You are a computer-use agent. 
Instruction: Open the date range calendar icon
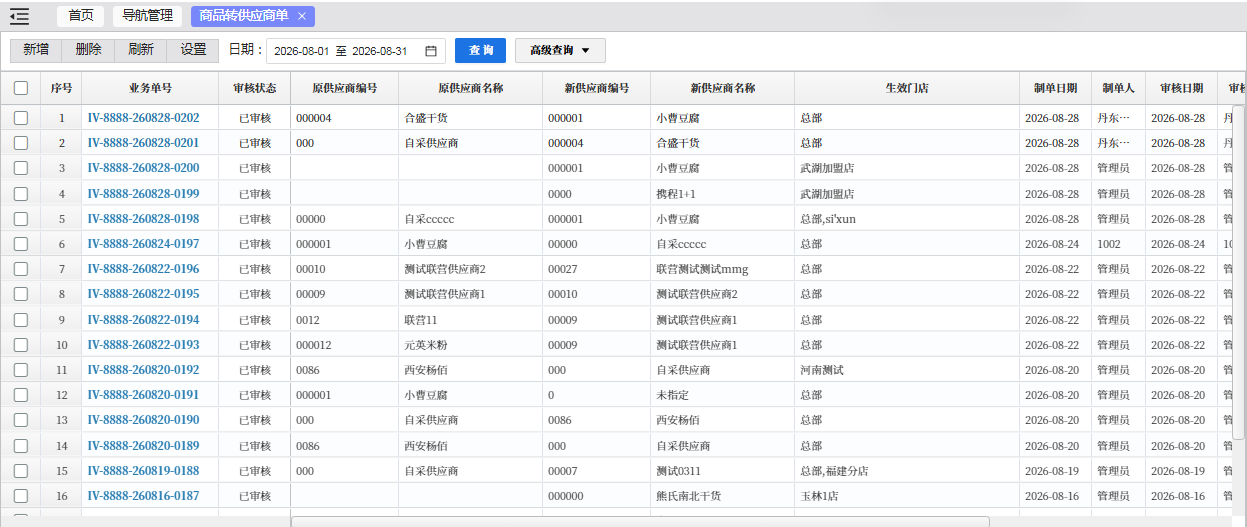(431, 51)
